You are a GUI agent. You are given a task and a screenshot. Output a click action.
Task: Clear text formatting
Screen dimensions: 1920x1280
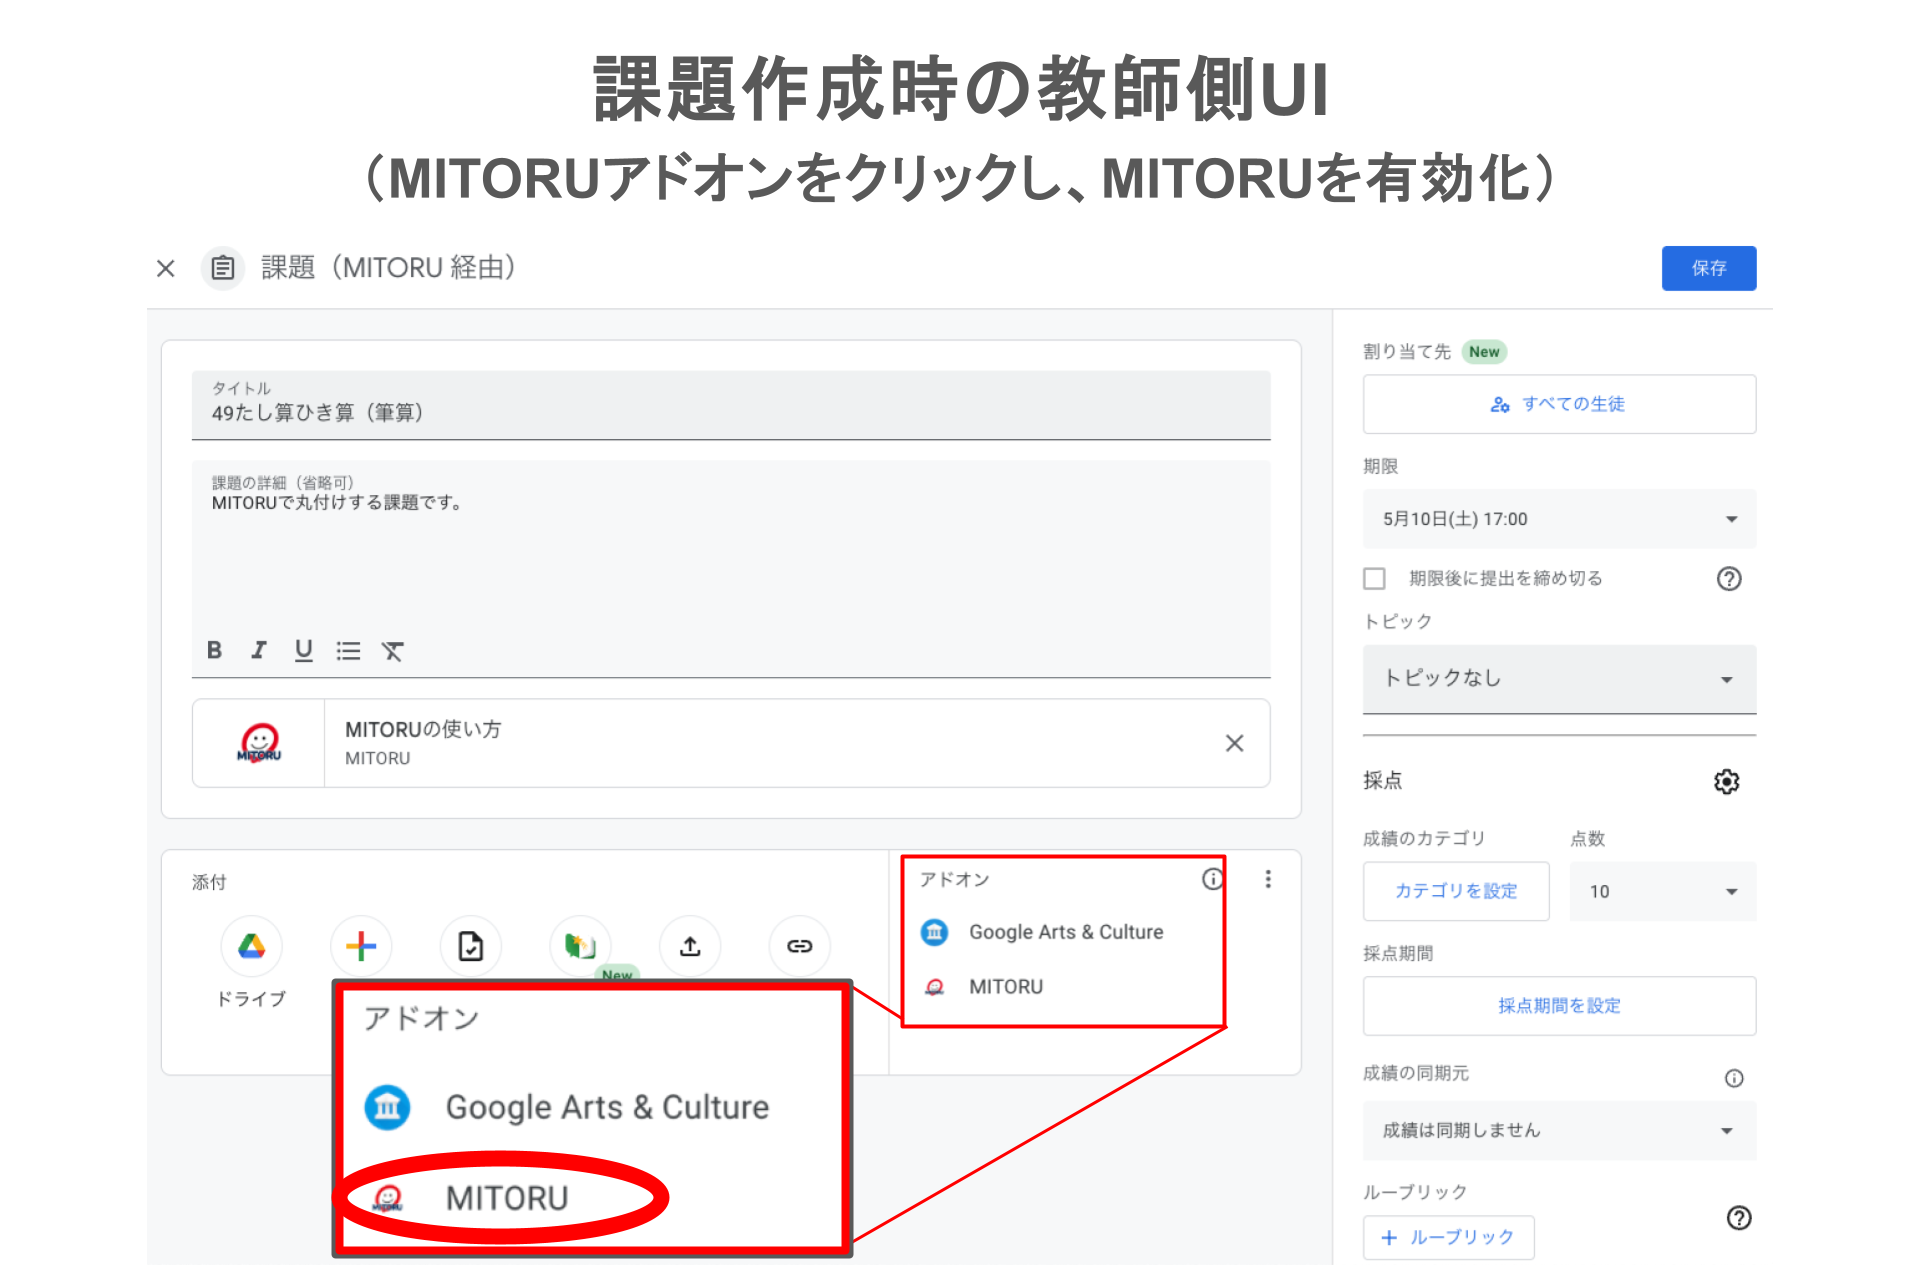pyautogui.click(x=392, y=651)
